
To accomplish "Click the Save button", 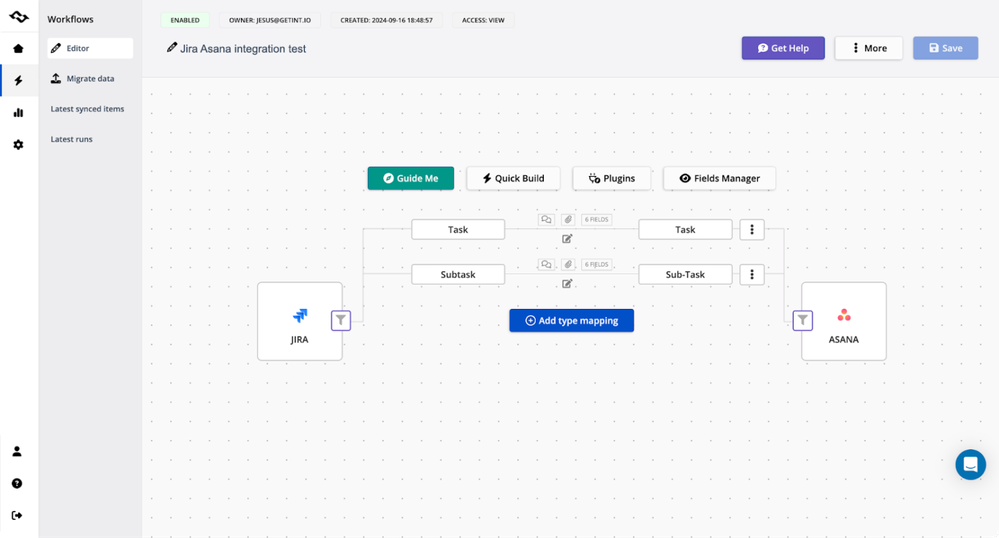I will [945, 48].
